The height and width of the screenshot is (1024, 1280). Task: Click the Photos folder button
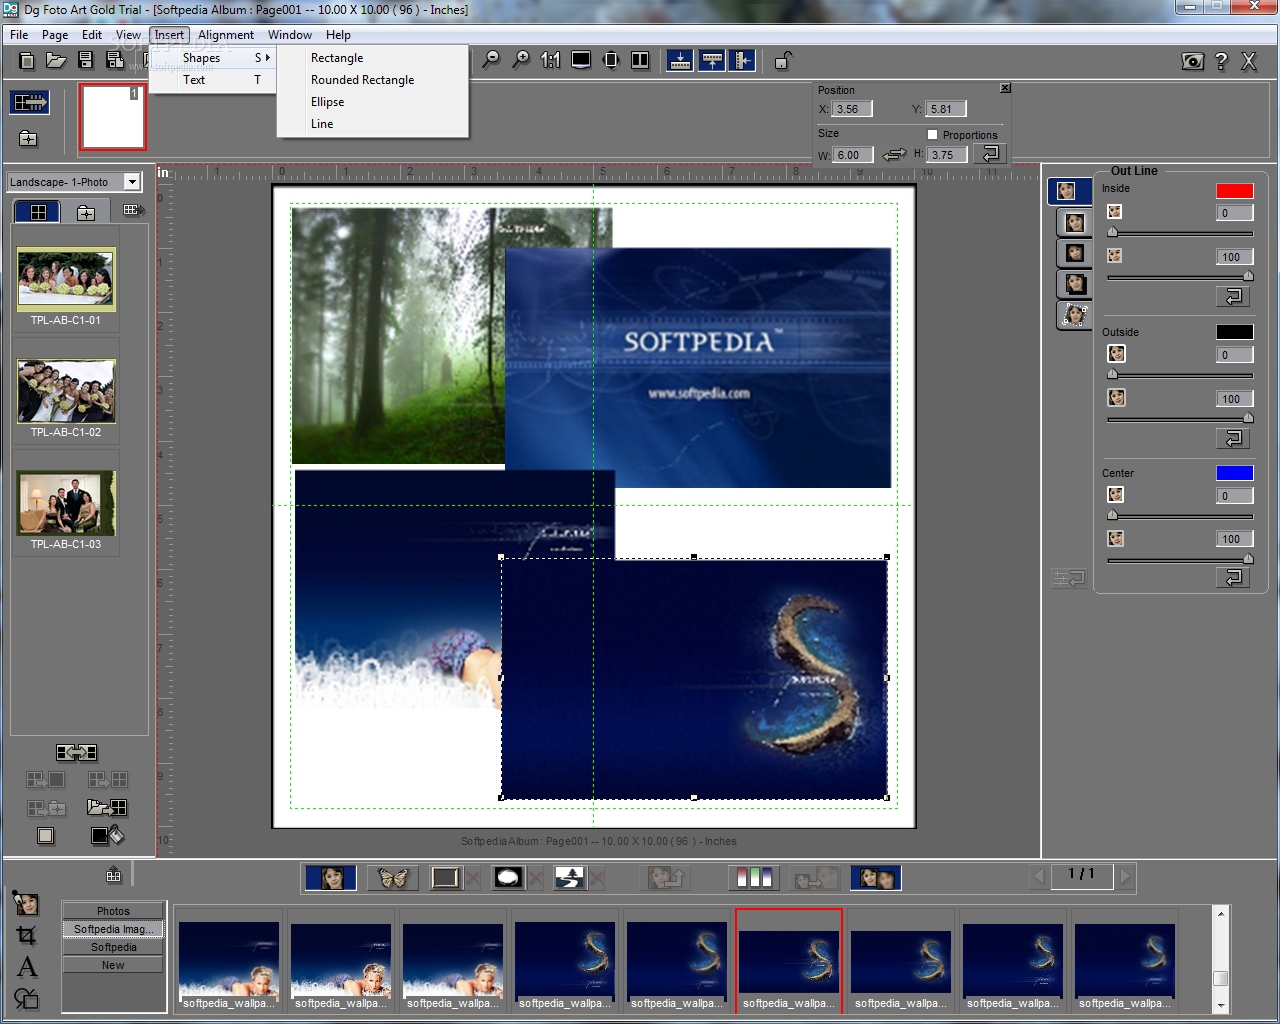113,911
